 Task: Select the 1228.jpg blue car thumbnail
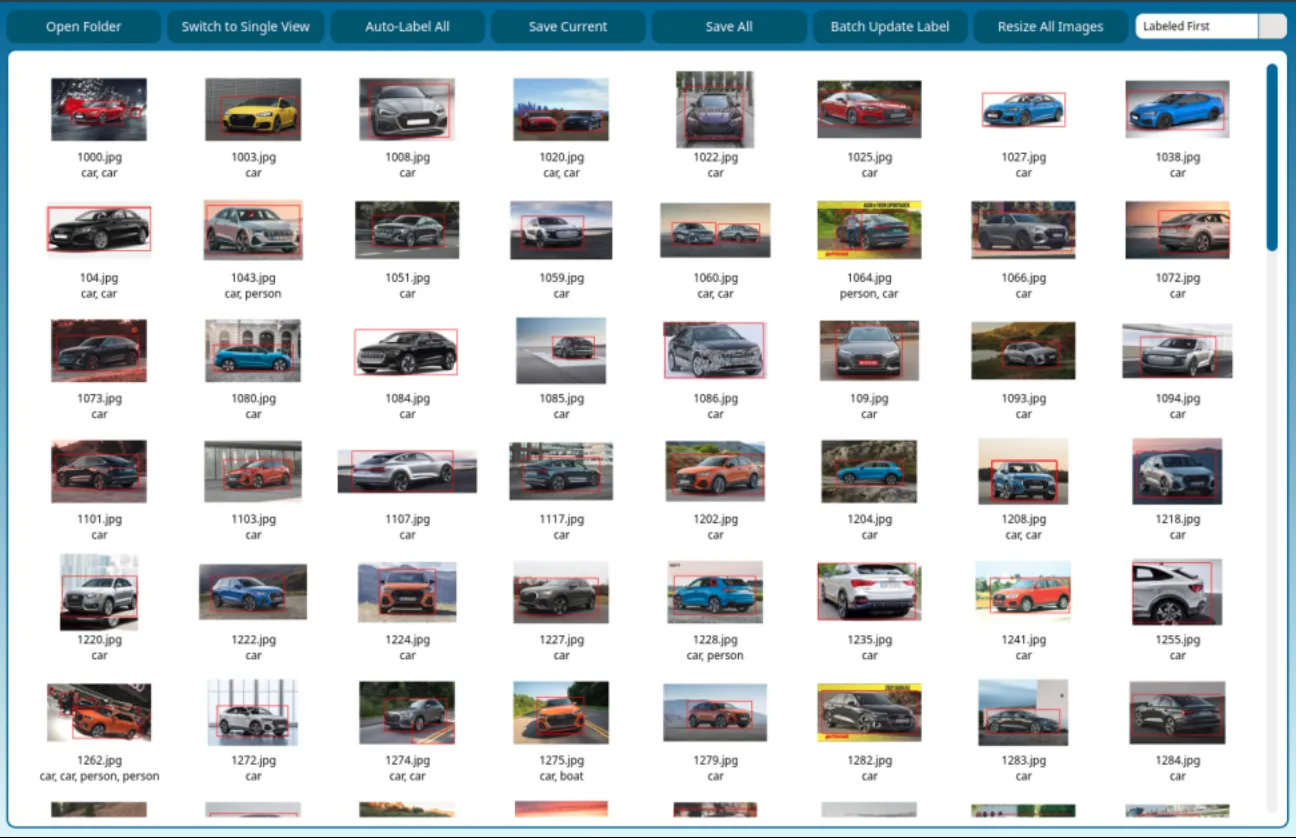point(715,592)
